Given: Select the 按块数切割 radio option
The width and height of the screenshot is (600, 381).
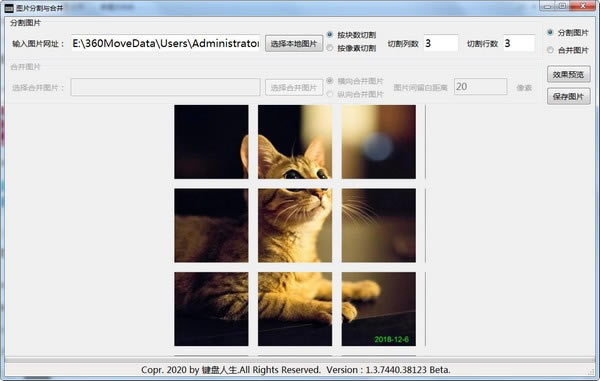Looking at the screenshot, I should click(330, 34).
